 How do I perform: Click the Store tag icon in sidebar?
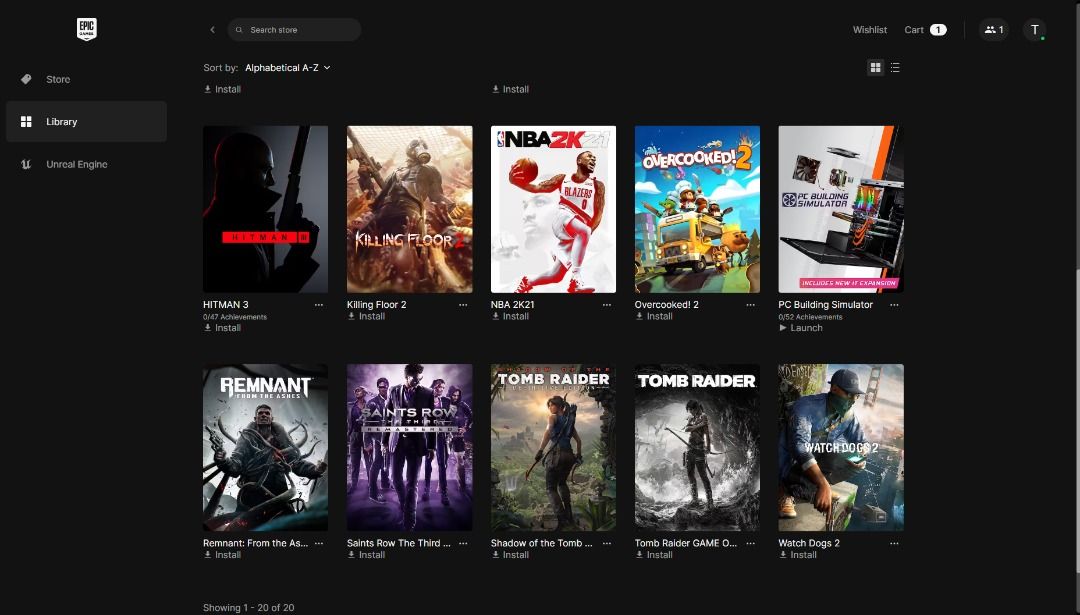point(26,79)
